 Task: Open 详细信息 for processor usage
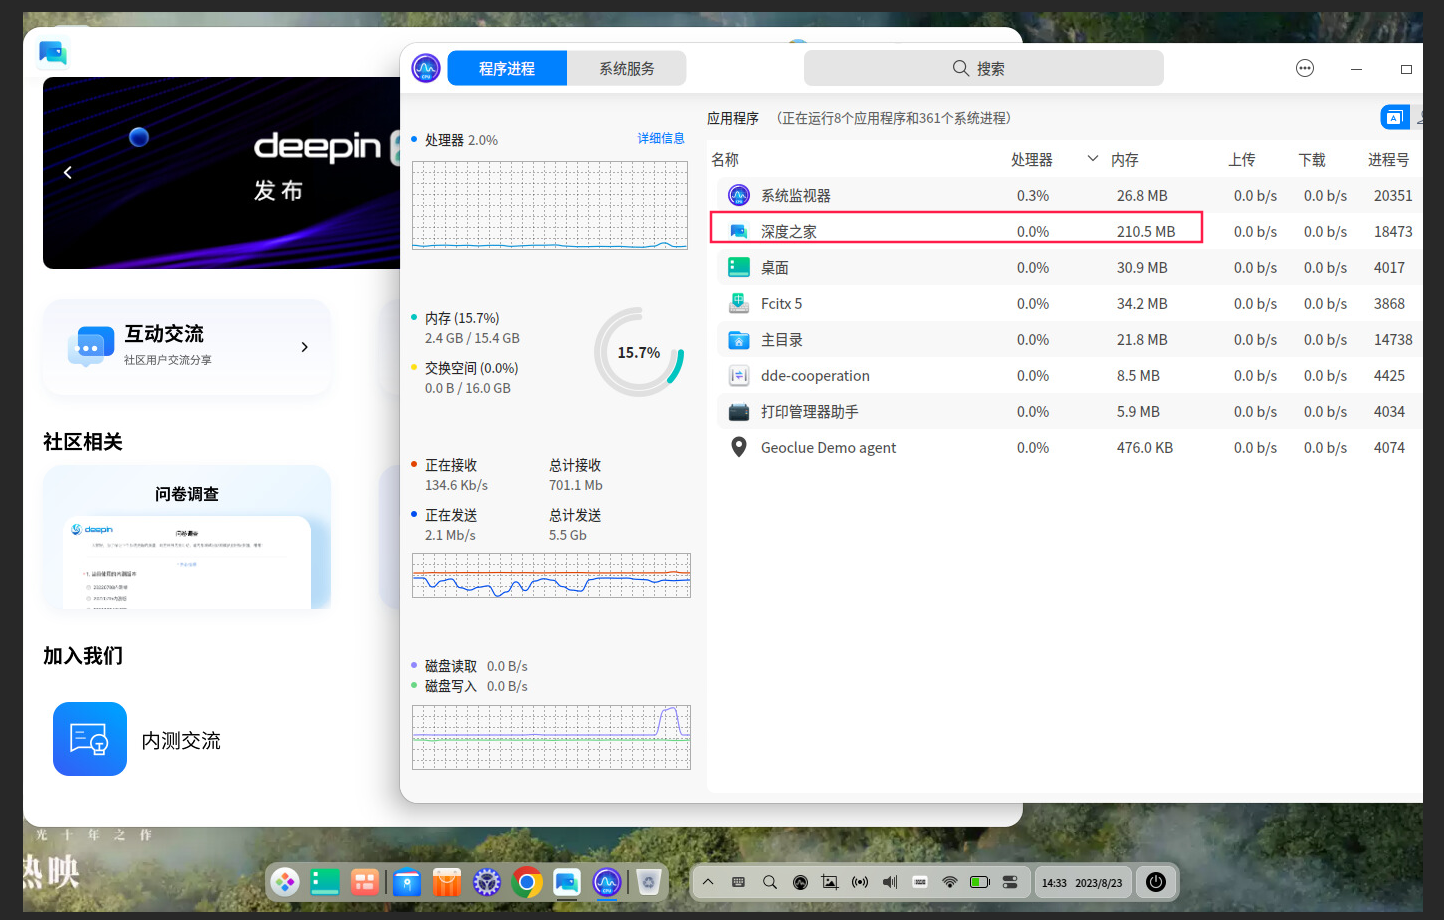click(x=661, y=139)
